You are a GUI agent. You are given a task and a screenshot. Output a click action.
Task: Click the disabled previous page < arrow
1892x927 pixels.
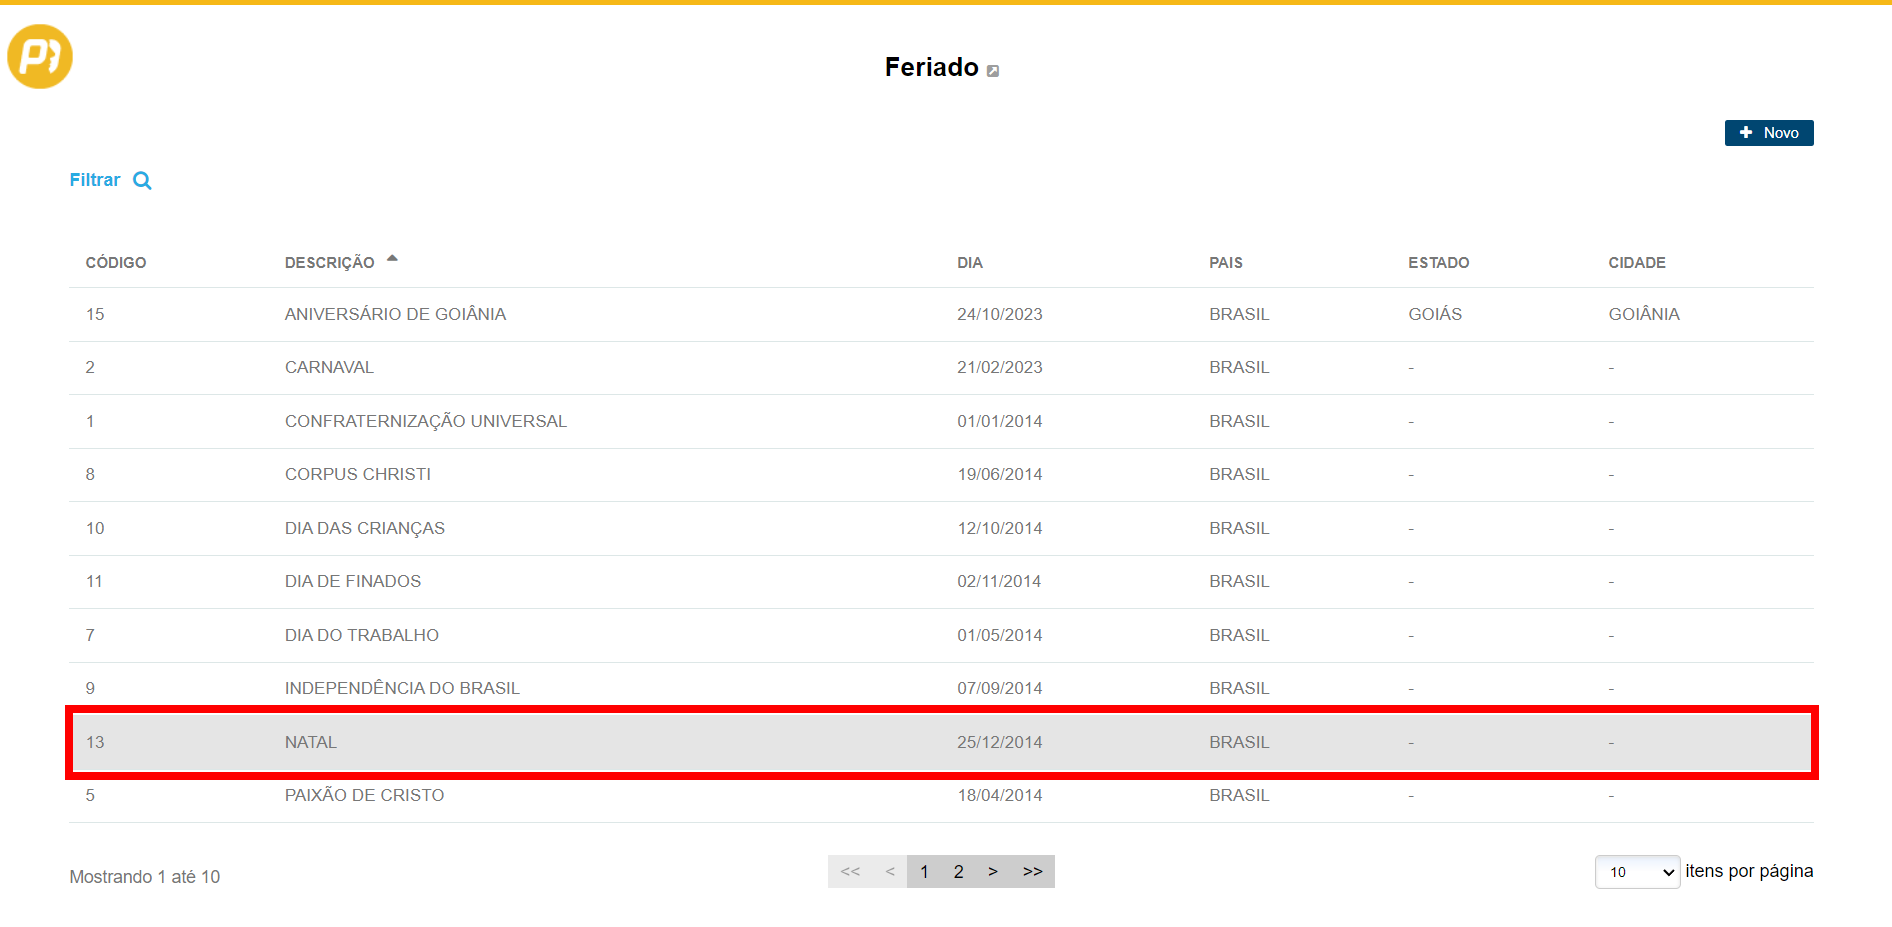[x=889, y=872]
